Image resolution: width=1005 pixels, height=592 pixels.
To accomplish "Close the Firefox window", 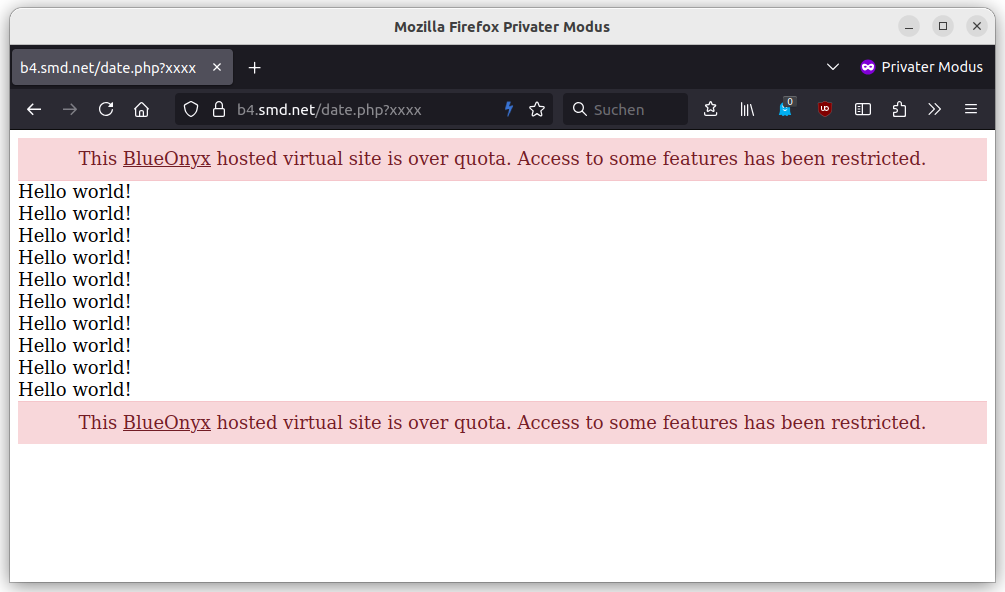I will 977,26.
